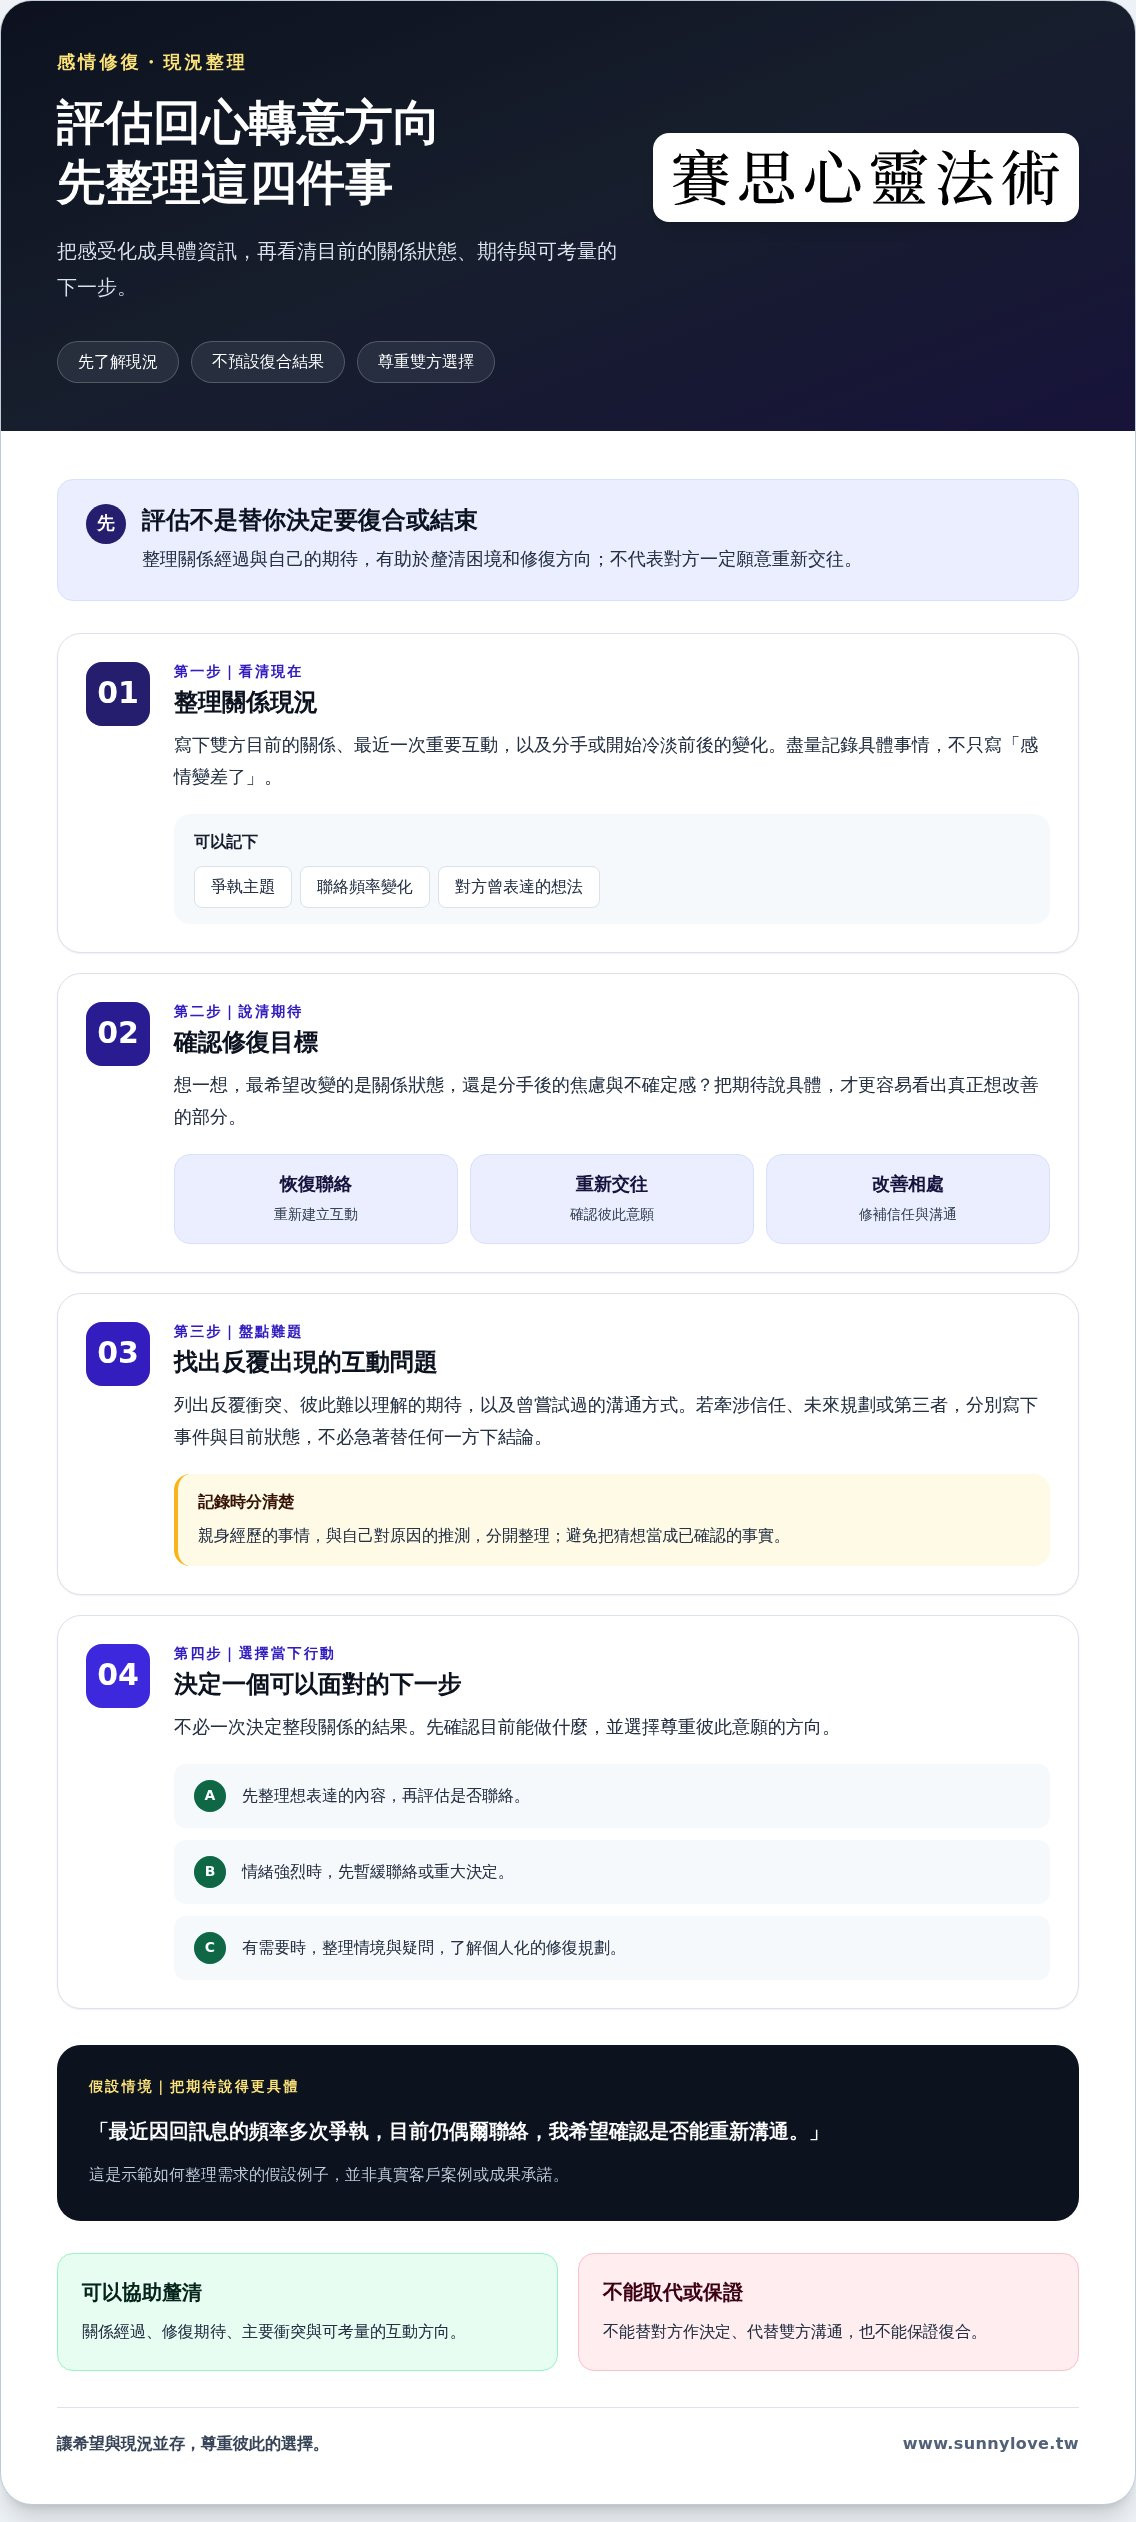Click the 賽思心靈法術 logo banner

[866, 177]
